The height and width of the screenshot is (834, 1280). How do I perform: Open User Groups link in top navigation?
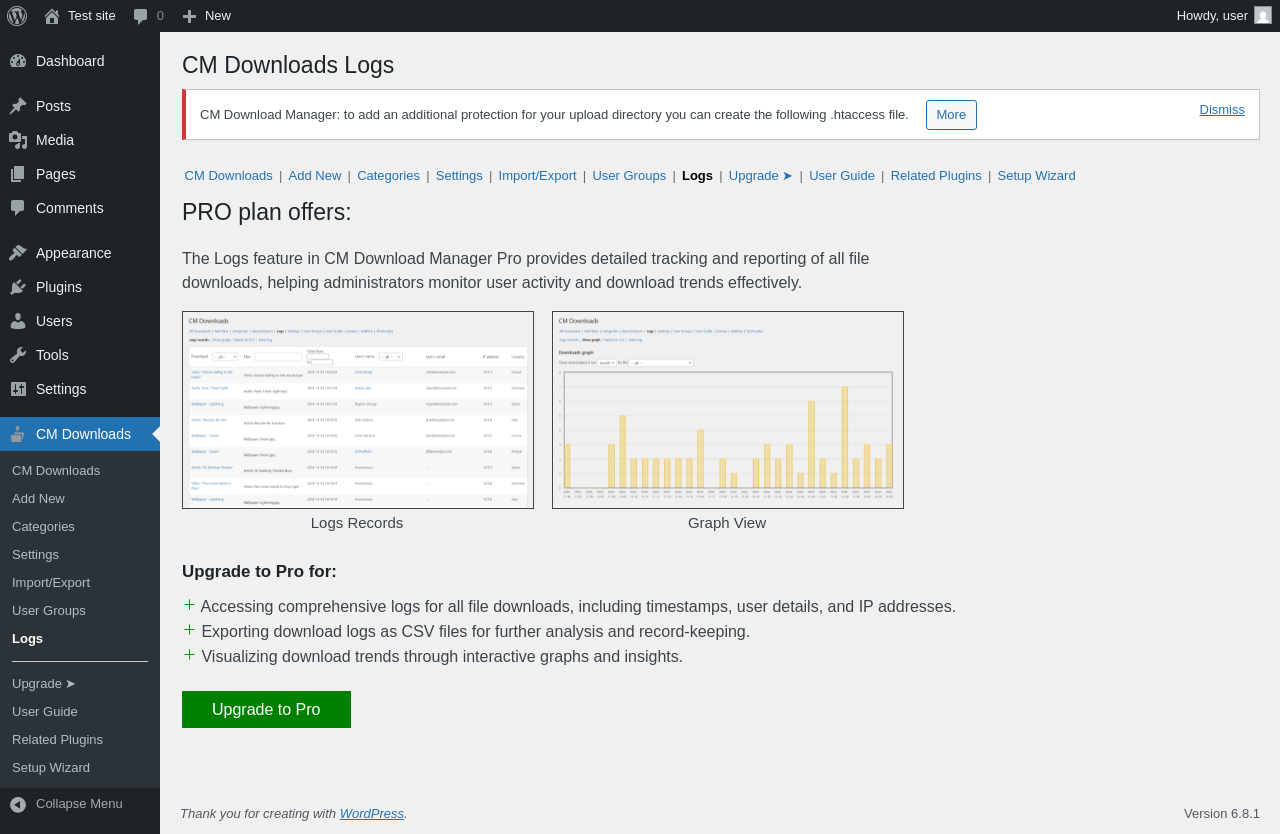[629, 175]
